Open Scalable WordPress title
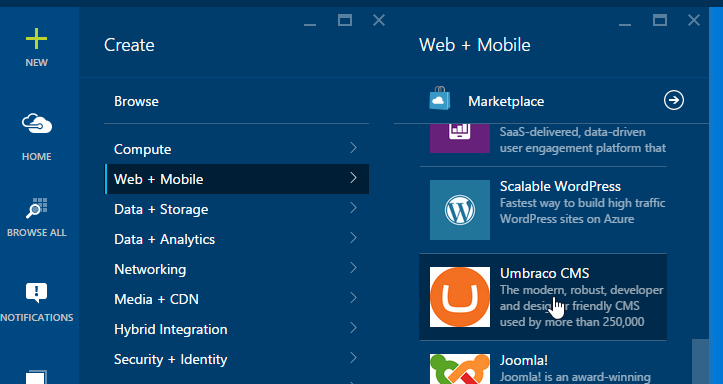 (560, 186)
